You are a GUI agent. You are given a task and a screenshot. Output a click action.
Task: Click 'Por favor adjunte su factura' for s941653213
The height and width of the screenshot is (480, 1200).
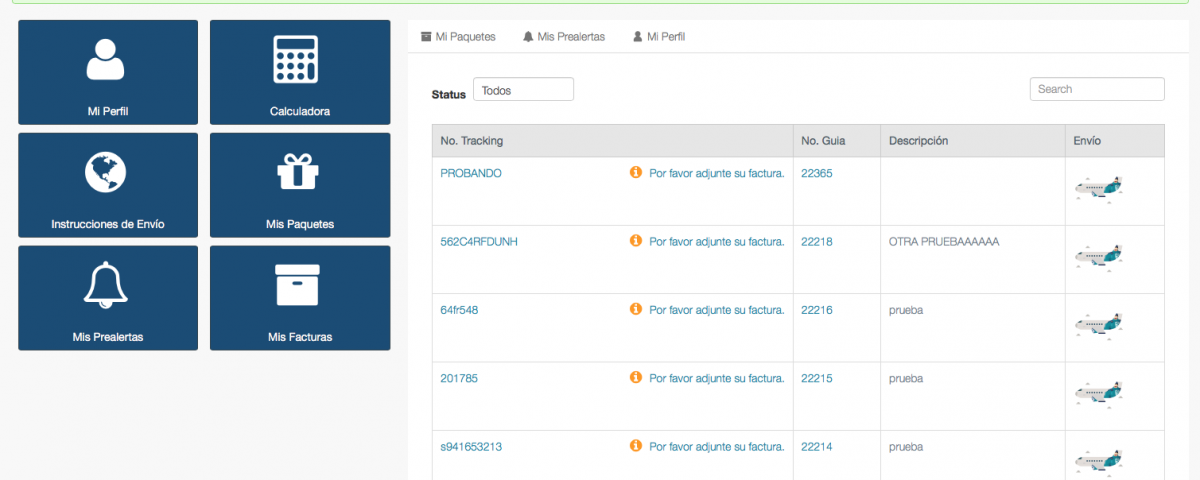tap(717, 447)
